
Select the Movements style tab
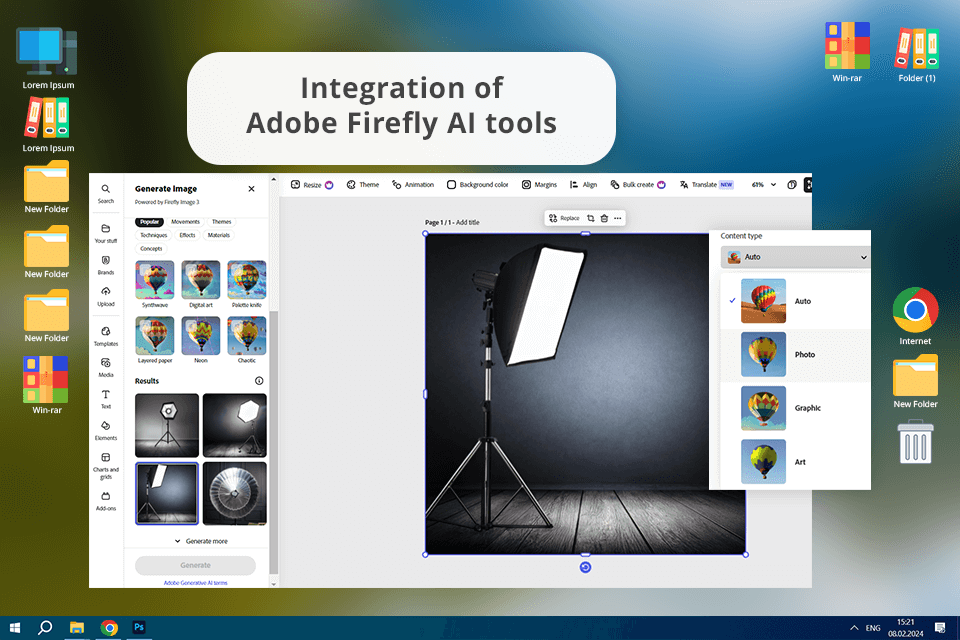click(186, 222)
